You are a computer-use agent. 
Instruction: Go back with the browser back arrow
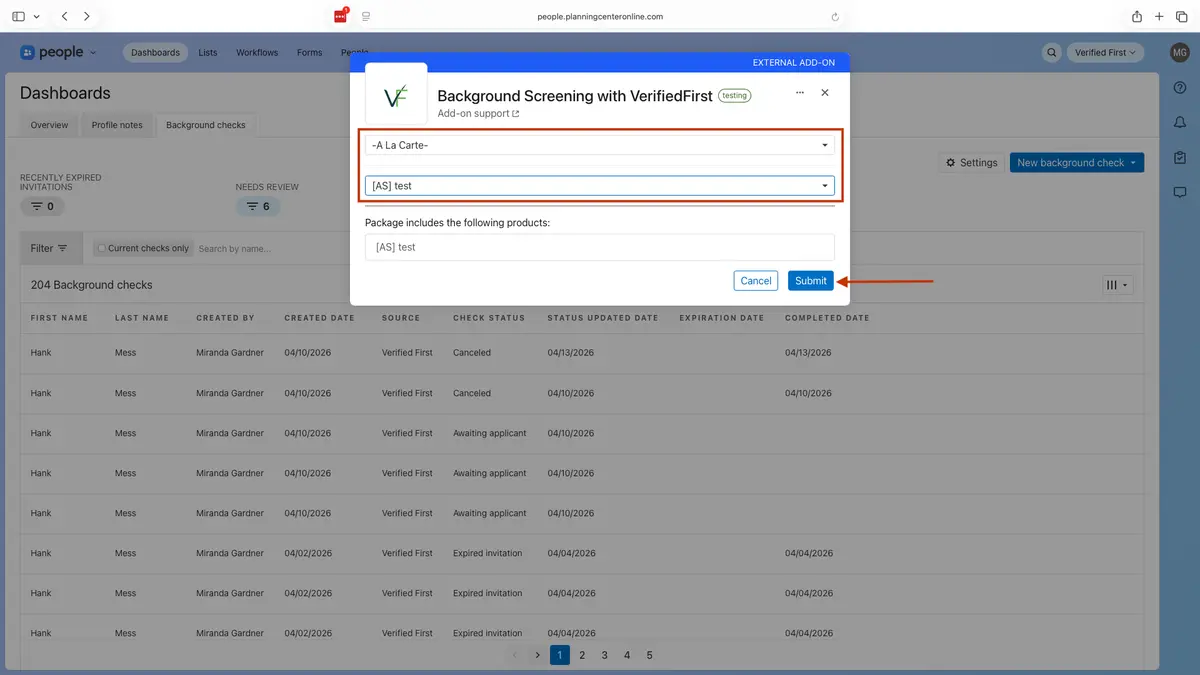coord(64,17)
